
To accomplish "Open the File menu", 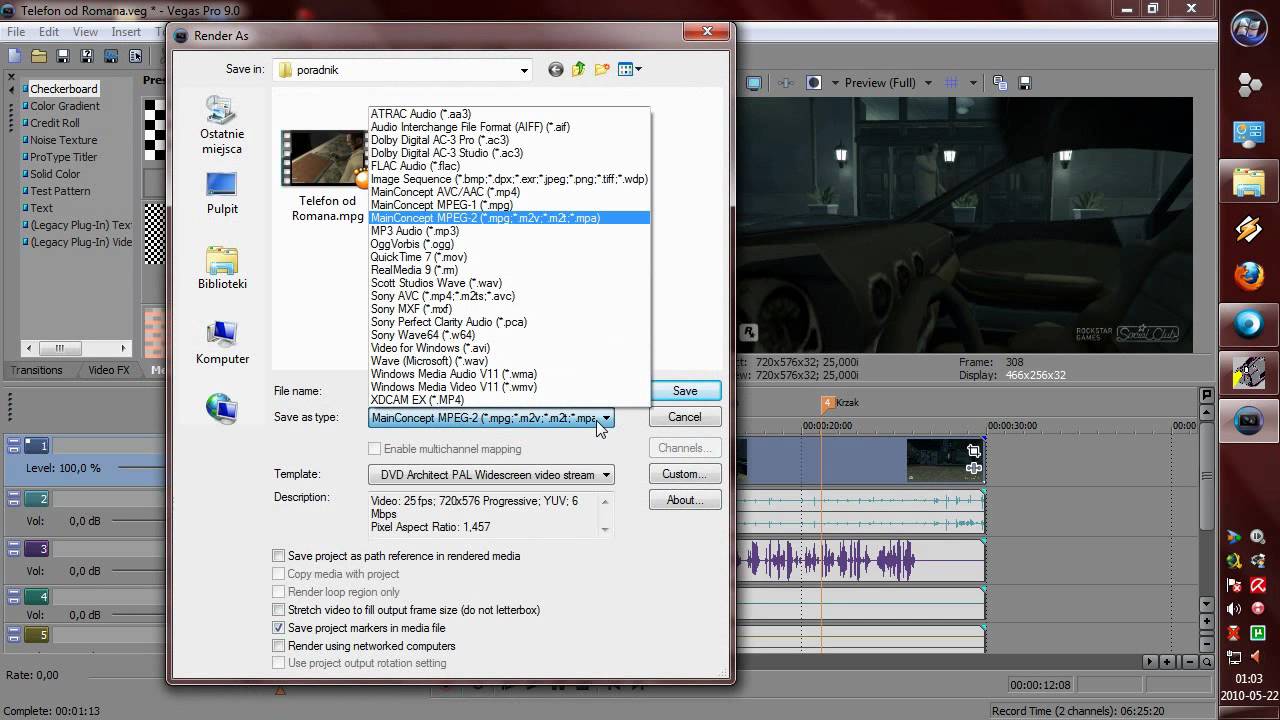I will click(x=17, y=32).
